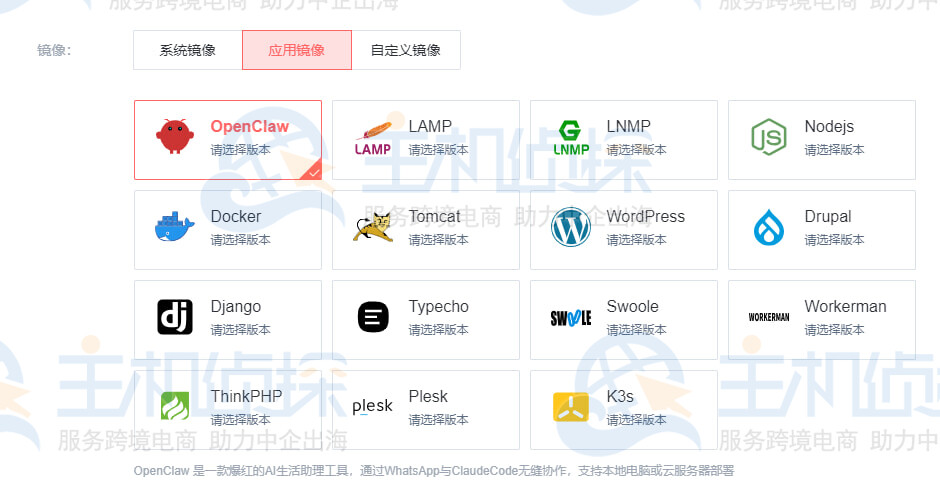Open the Nodejs 请选择版本 dropdown
The height and width of the screenshot is (502, 940).
pyautogui.click(x=834, y=150)
